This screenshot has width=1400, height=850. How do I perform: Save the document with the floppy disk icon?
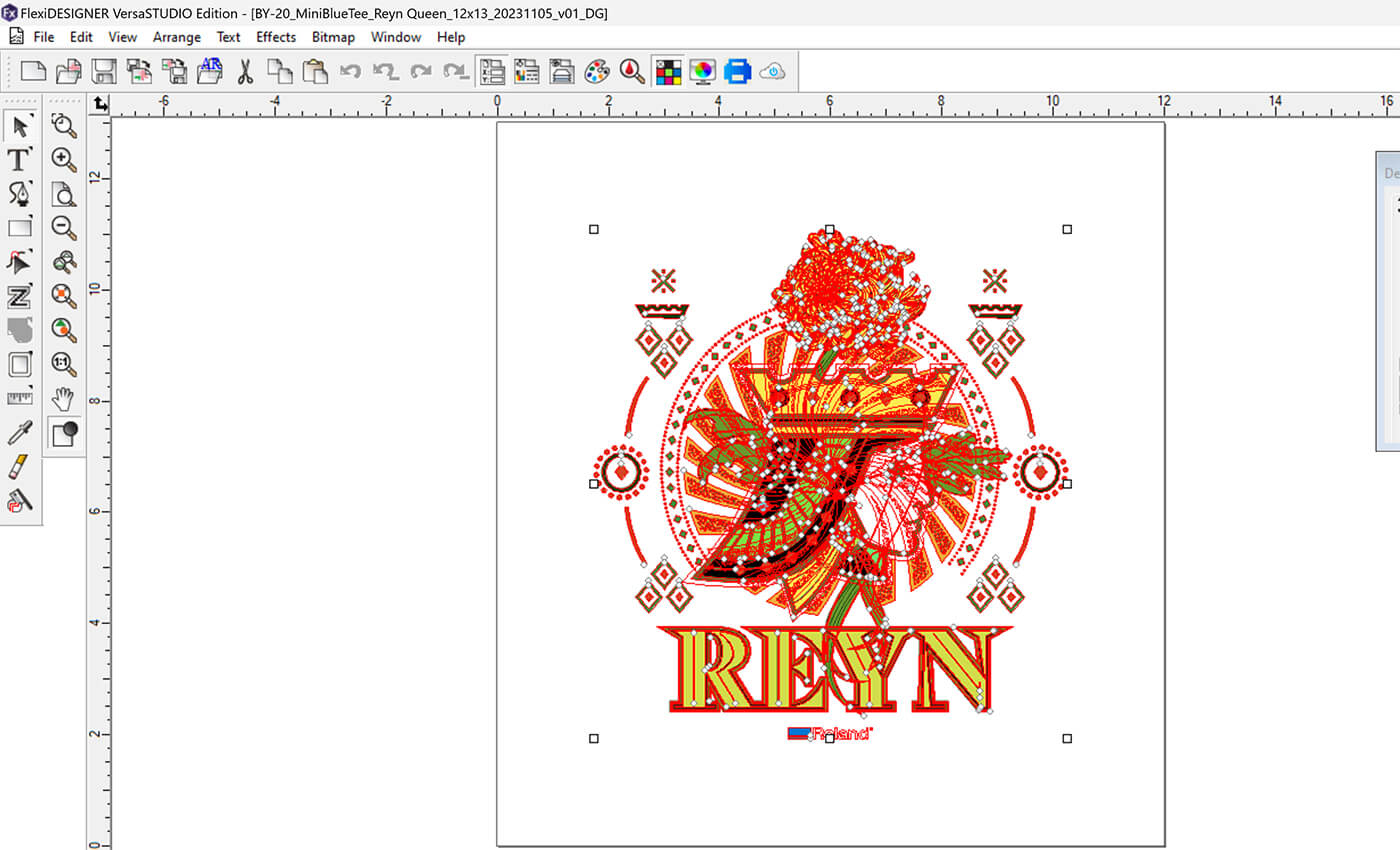[x=104, y=71]
